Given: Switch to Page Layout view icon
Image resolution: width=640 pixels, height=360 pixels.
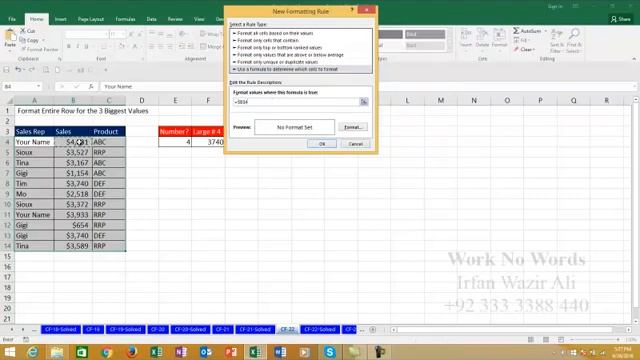Looking at the screenshot, I should [546, 340].
